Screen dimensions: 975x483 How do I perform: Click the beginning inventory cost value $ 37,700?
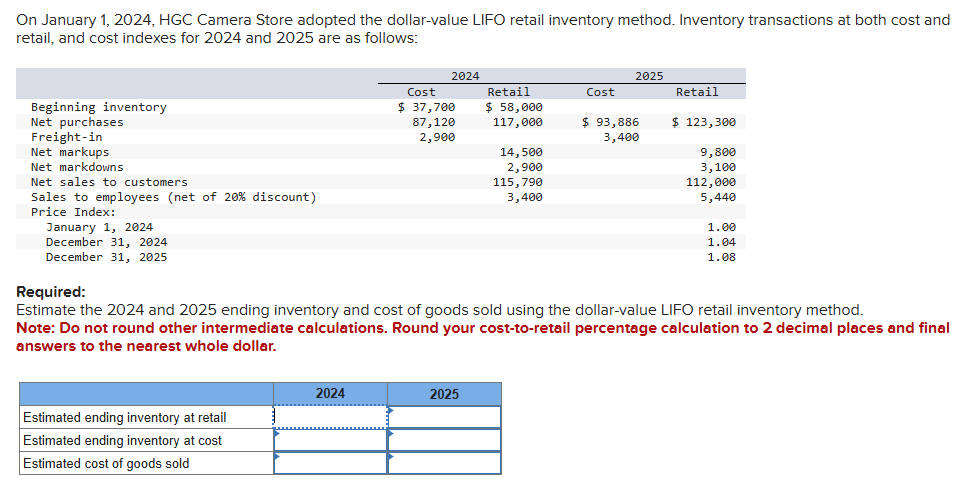427,107
